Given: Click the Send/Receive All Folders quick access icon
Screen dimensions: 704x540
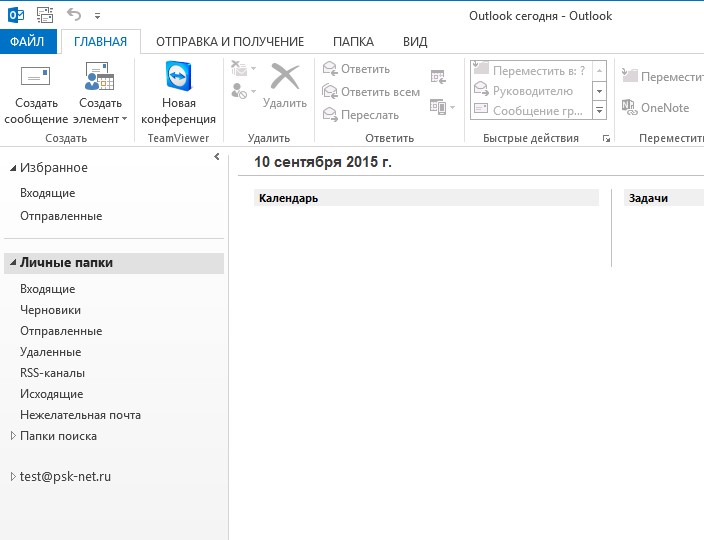Looking at the screenshot, I should [45, 15].
